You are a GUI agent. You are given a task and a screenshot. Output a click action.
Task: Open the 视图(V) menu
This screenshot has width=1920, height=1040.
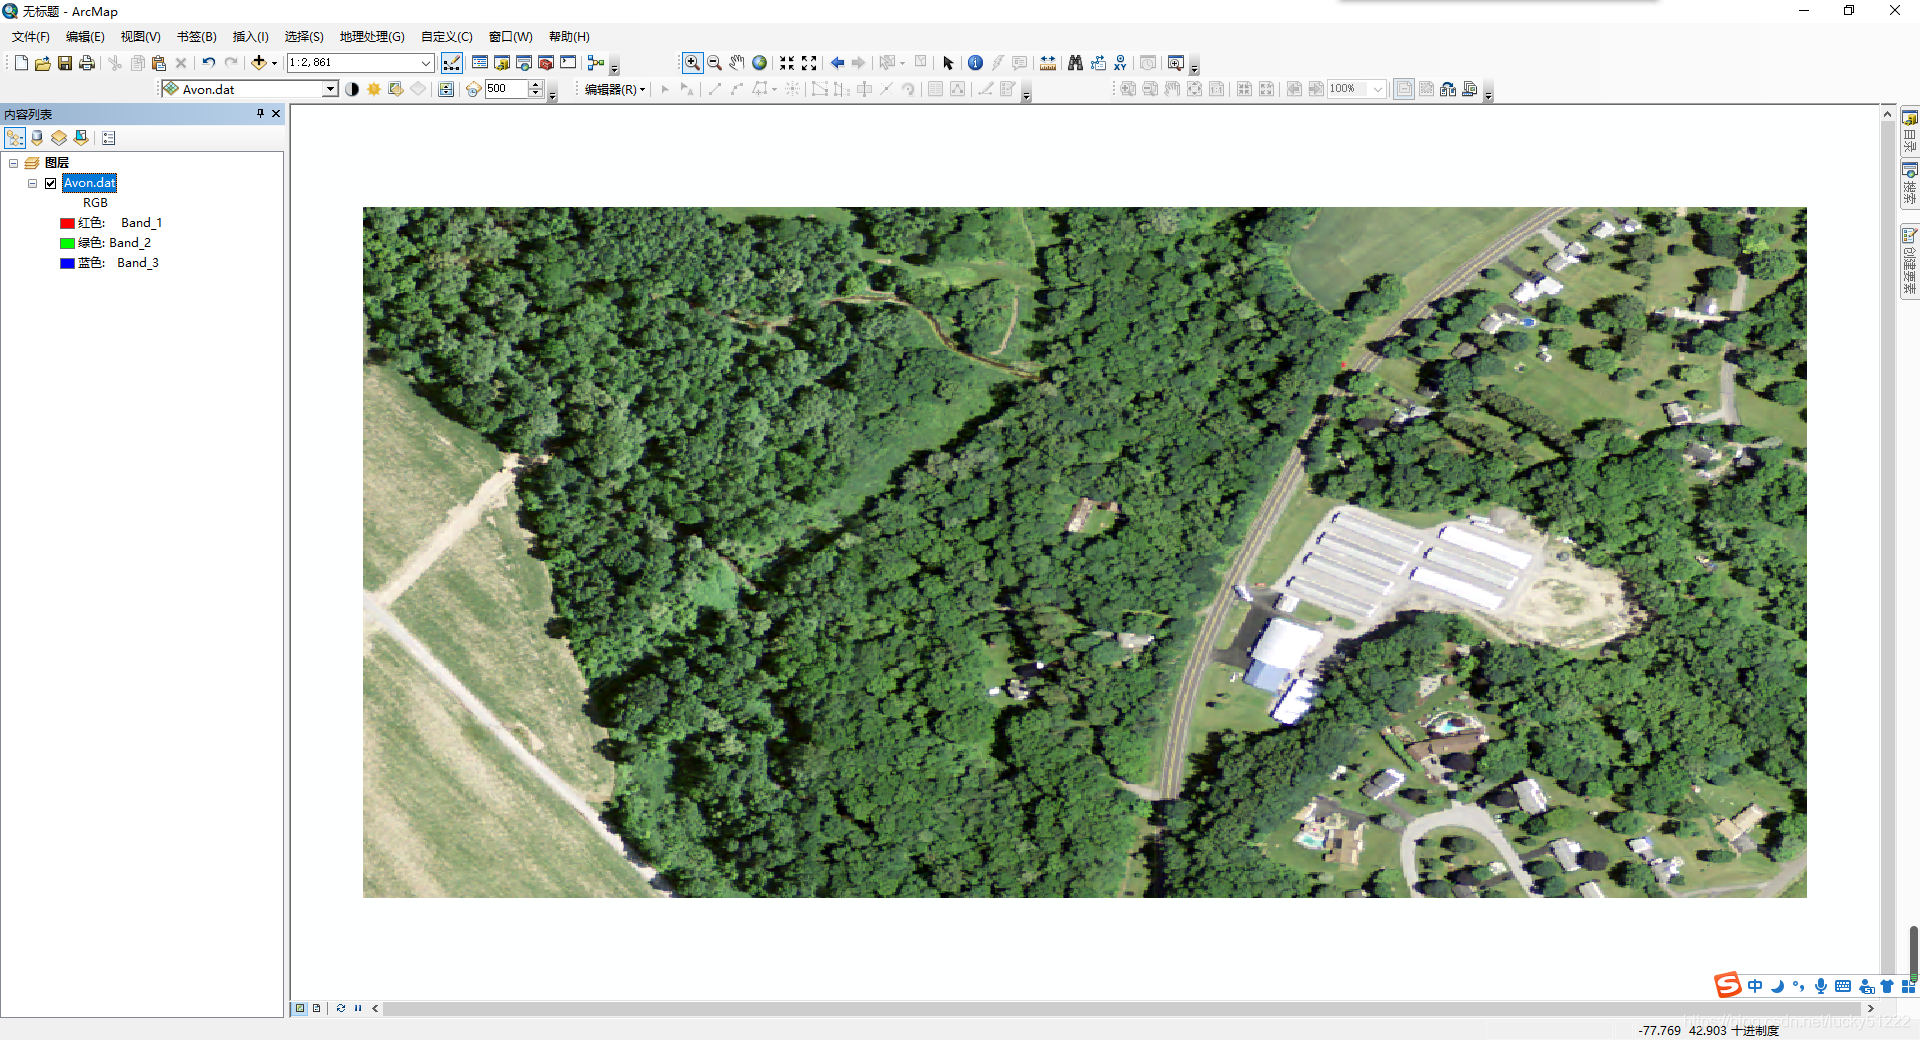141,37
